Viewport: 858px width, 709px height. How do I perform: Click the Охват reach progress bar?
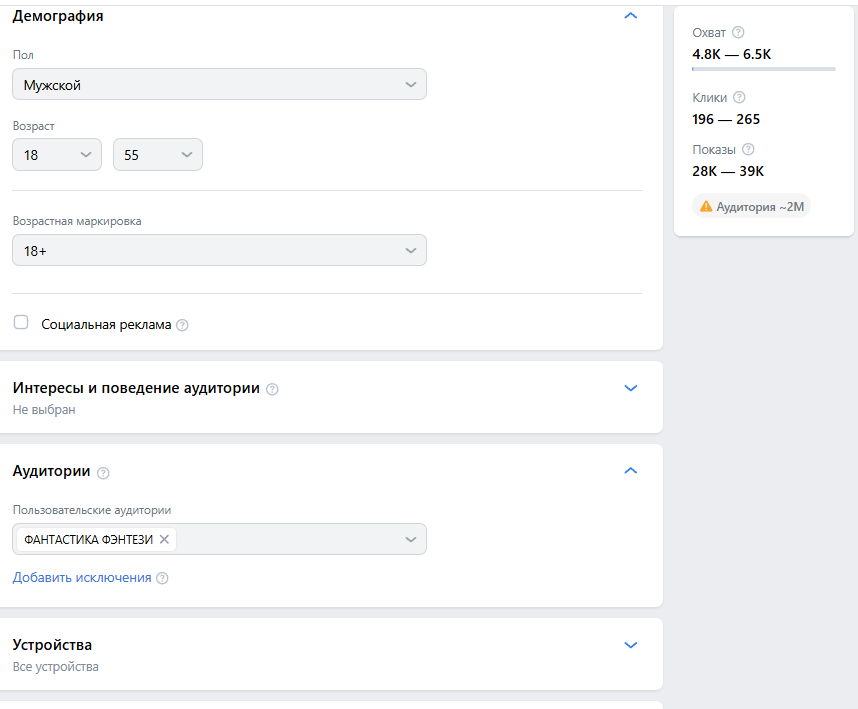(x=764, y=69)
